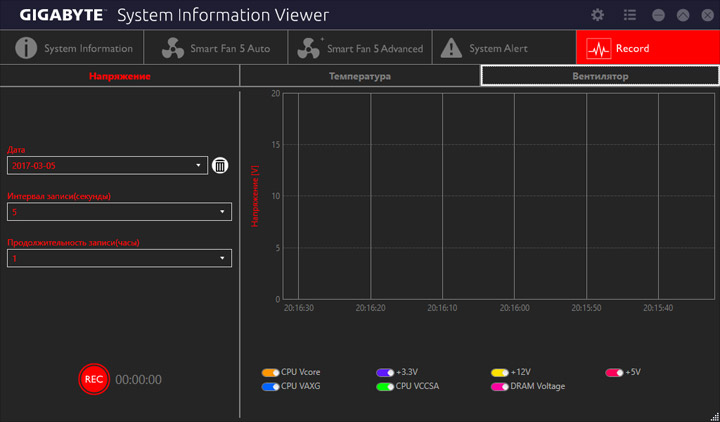Viewport: 720px width, 422px height.
Task: Toggle the +3.3V purple switch
Action: pos(385,372)
